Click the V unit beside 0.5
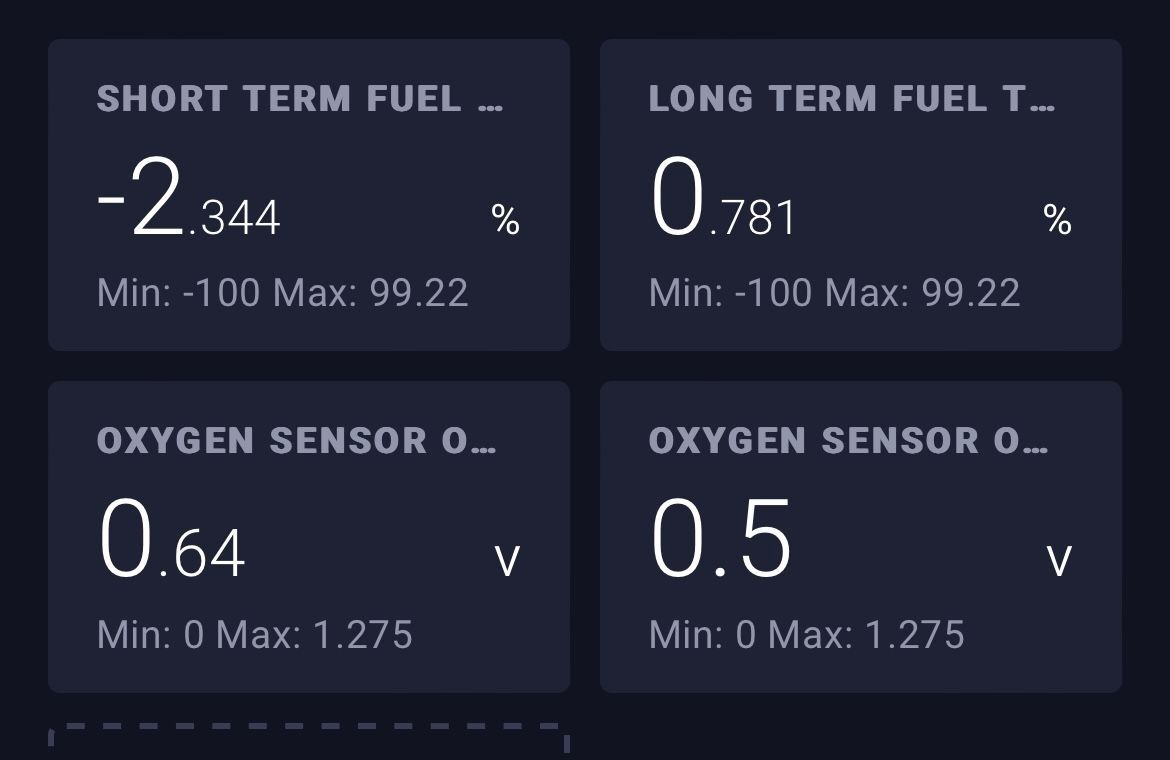Image resolution: width=1170 pixels, height=760 pixels. pos(1059,561)
